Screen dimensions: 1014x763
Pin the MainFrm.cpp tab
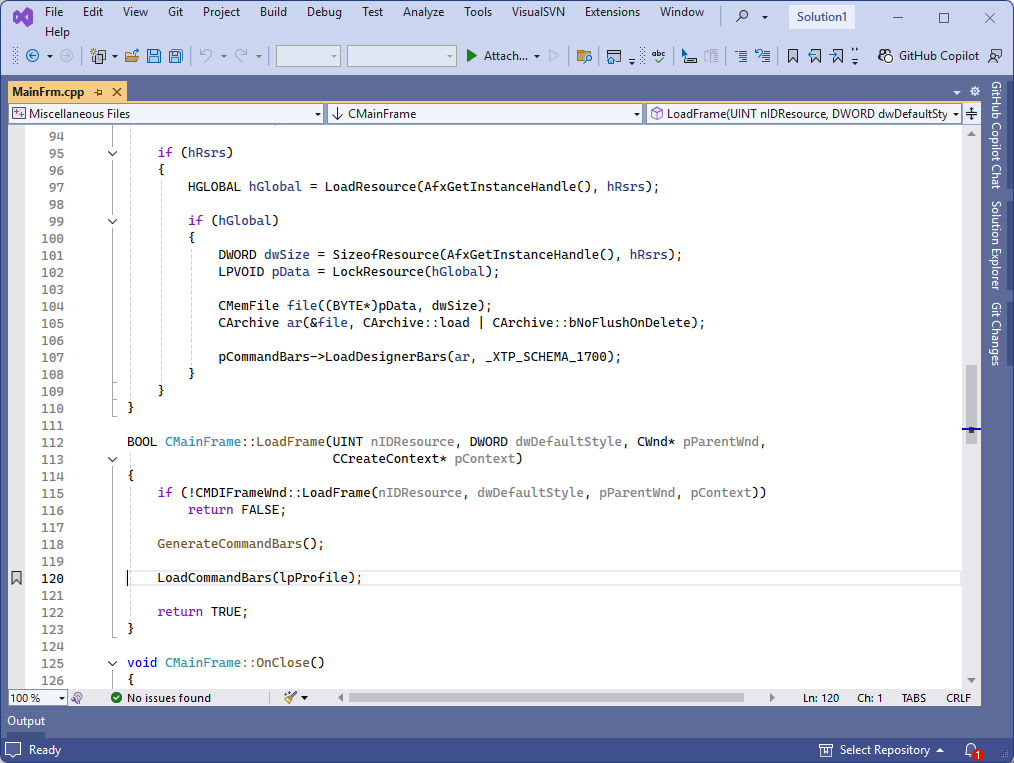tap(98, 92)
